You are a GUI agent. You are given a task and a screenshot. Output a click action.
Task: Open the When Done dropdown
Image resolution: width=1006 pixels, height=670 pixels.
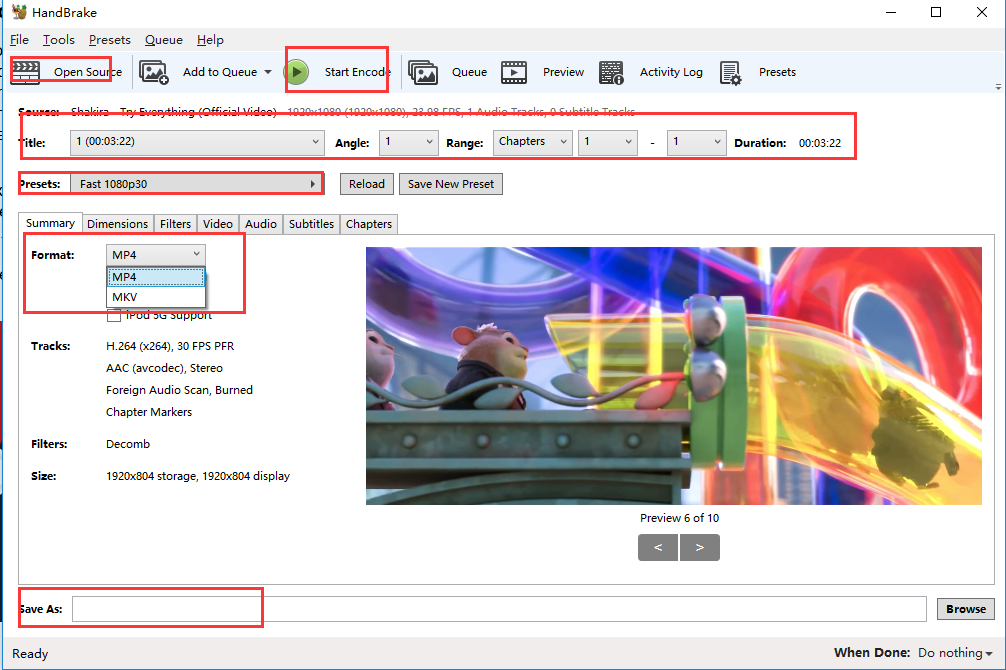pos(953,653)
